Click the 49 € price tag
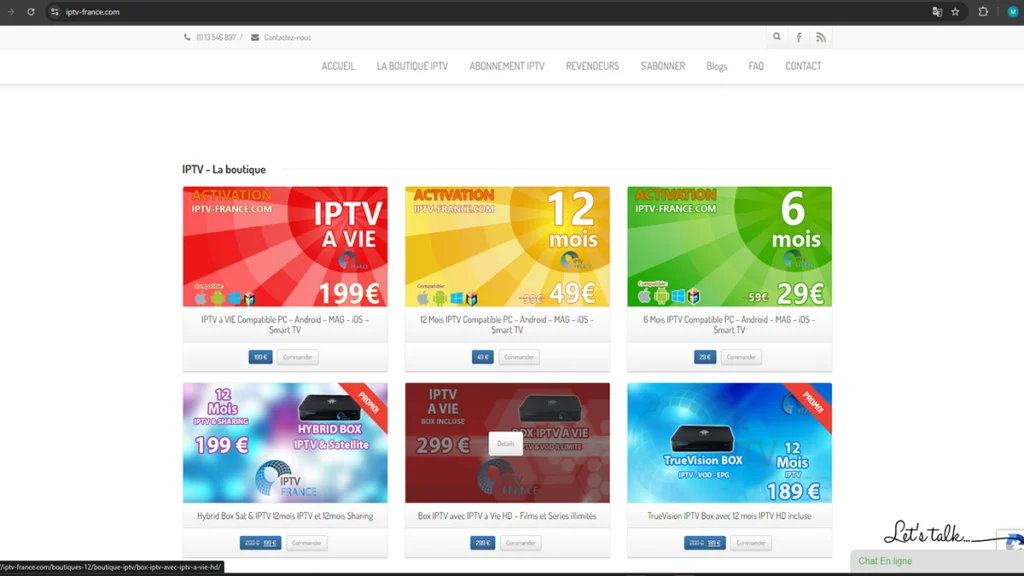 (483, 357)
